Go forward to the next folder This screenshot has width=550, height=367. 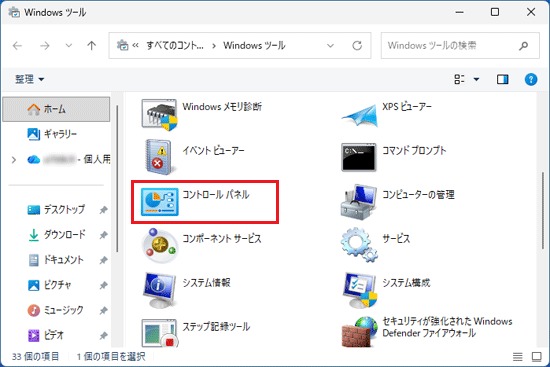click(x=45, y=46)
